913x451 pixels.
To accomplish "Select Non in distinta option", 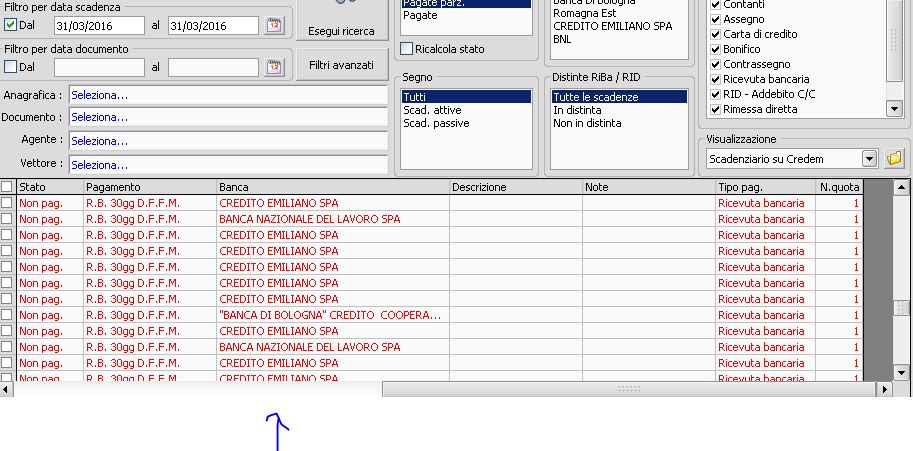I will click(619, 123).
